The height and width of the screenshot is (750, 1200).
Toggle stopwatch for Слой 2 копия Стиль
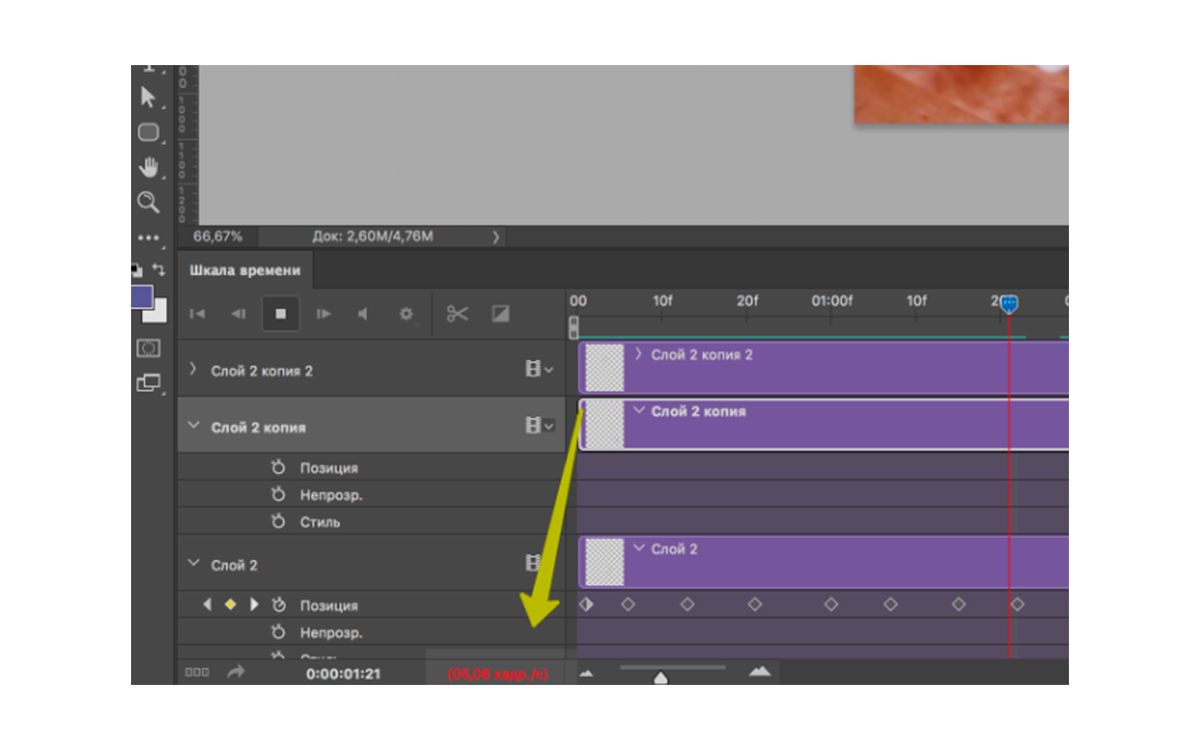[279, 522]
